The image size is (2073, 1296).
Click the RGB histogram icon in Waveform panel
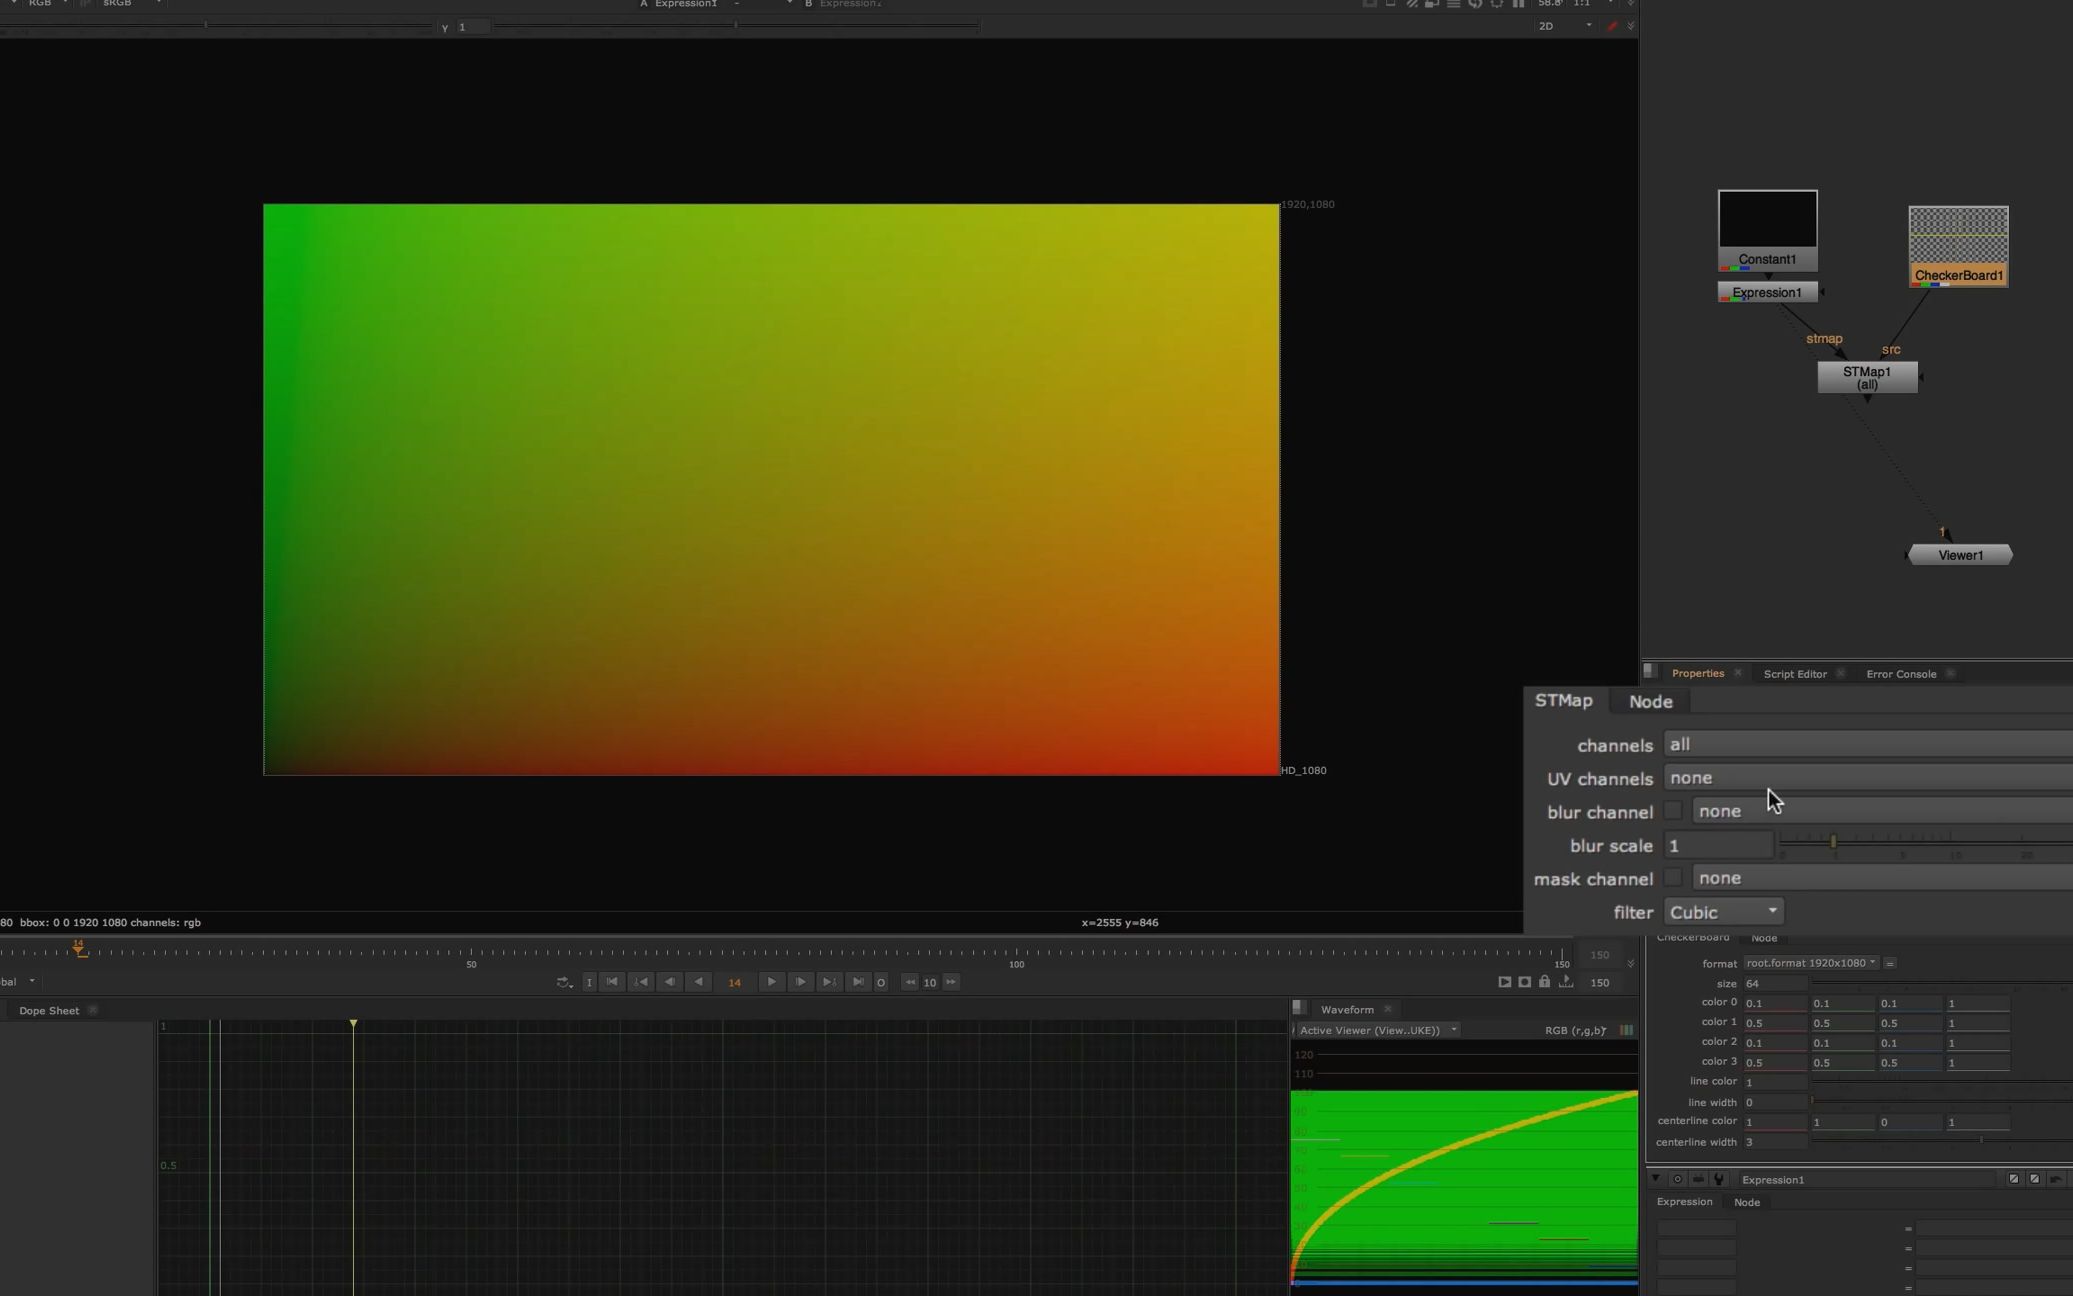pyautogui.click(x=1626, y=1030)
